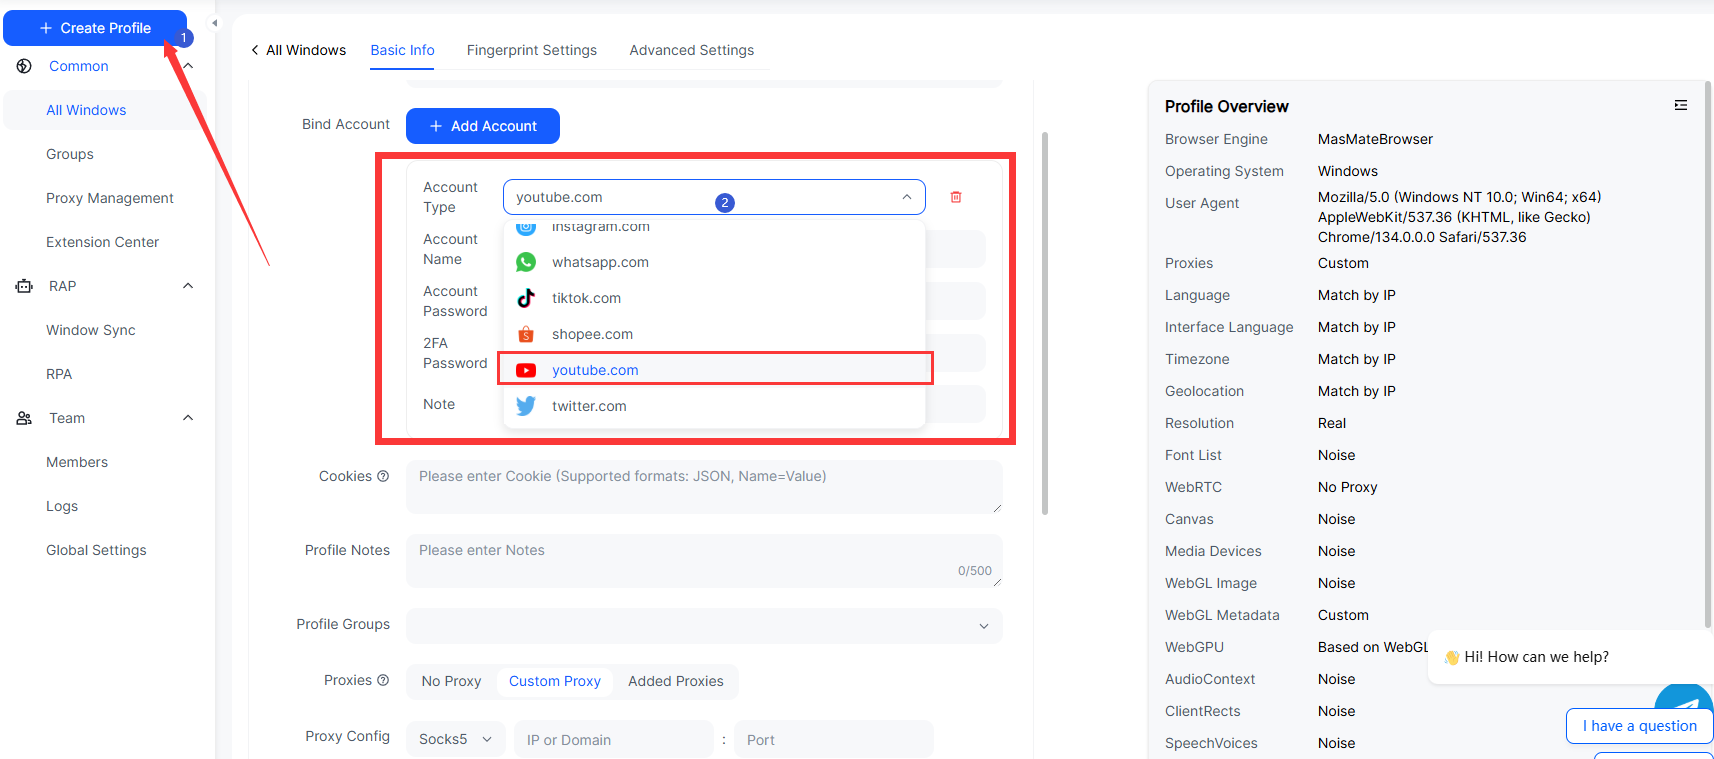
Task: Choose the TikTok icon option
Action: point(526,298)
